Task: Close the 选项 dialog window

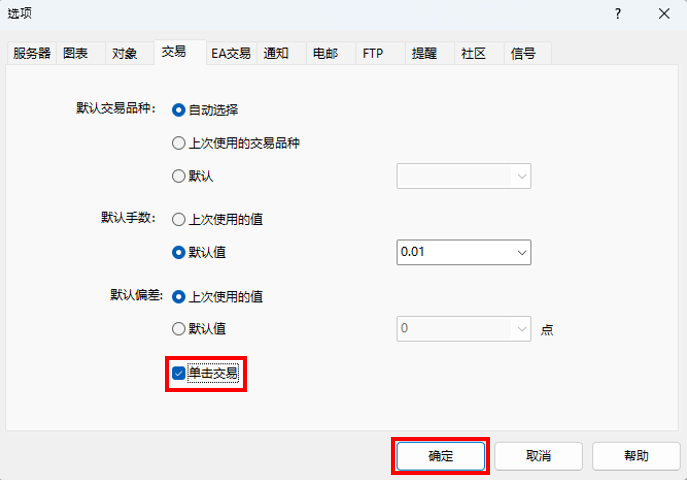Action: coord(664,14)
